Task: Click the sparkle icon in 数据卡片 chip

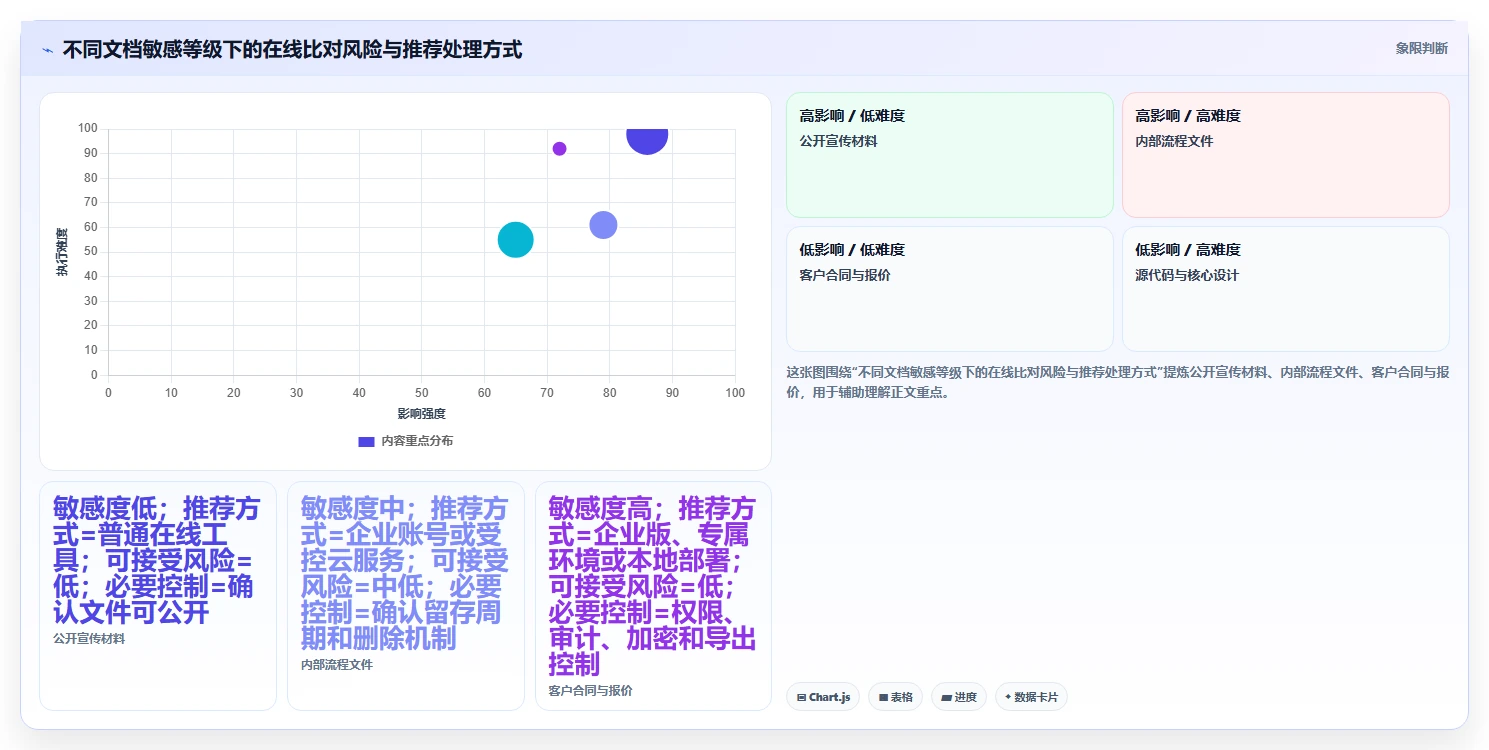Action: 1008,697
